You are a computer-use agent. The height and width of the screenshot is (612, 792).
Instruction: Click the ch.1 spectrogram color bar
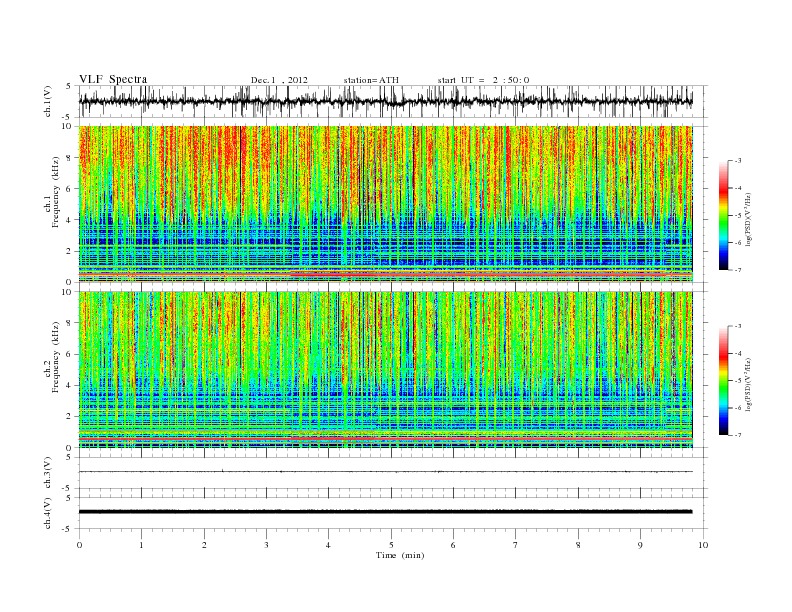[x=724, y=215]
